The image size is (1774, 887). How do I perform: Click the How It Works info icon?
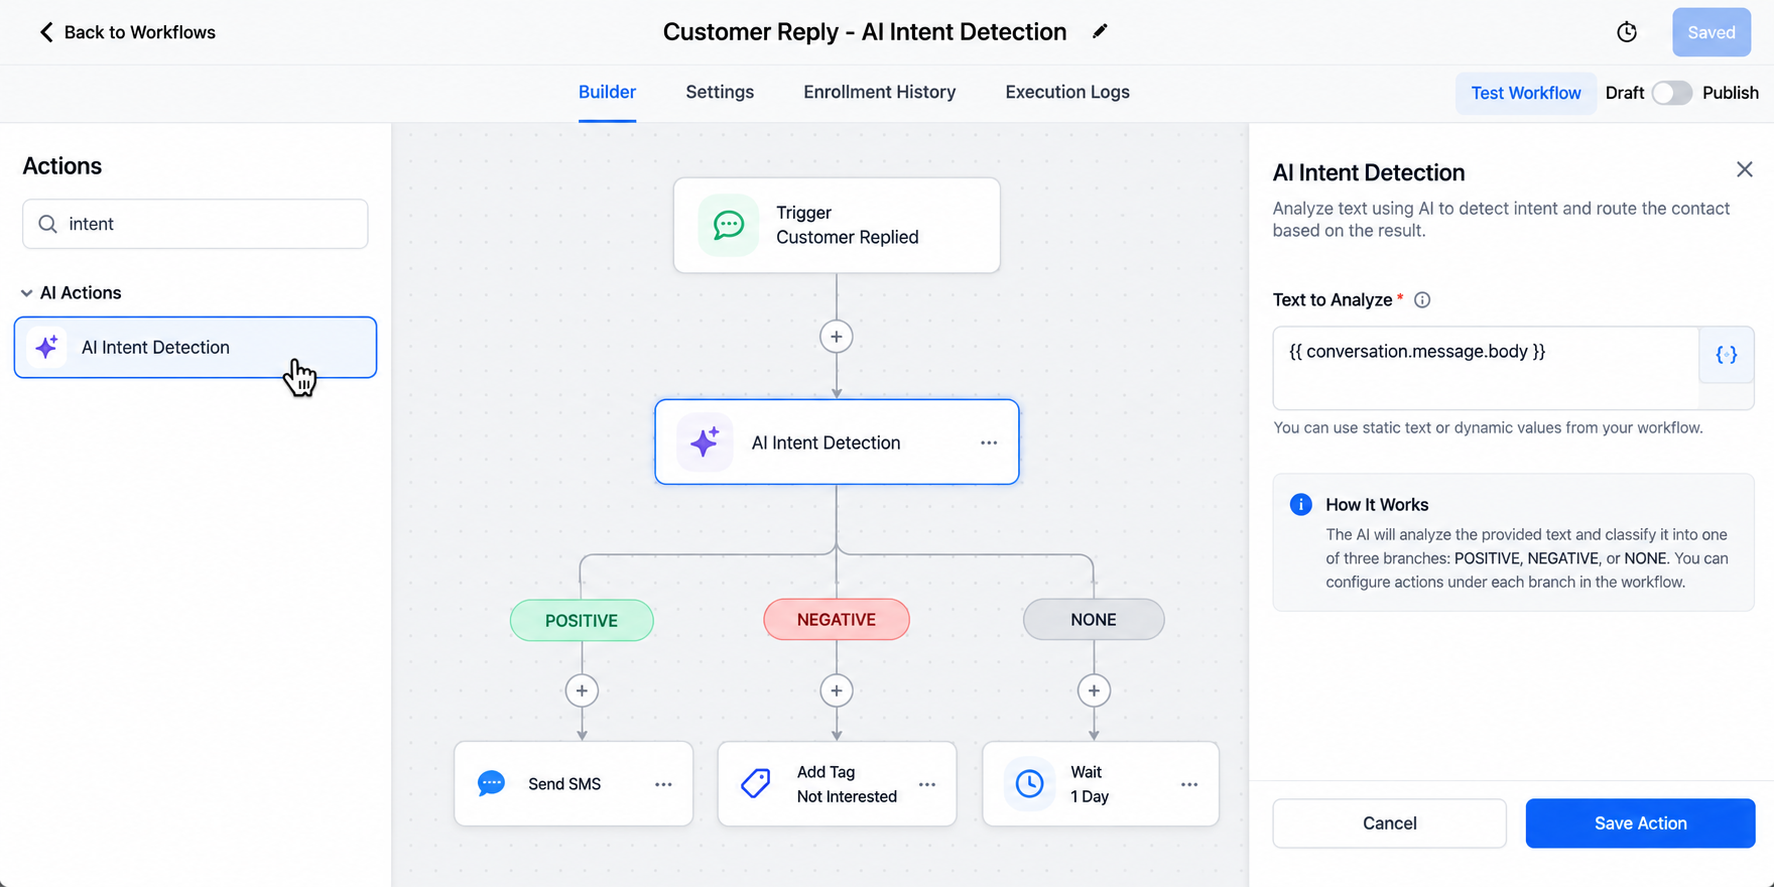point(1300,504)
